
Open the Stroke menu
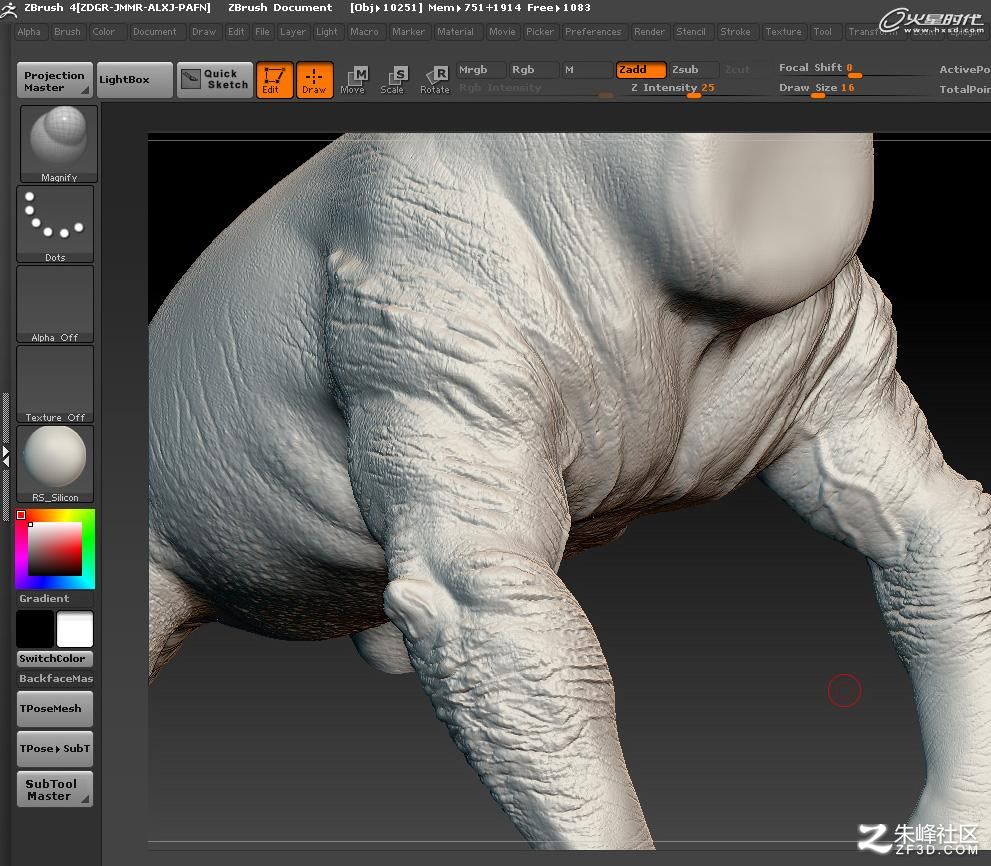pyautogui.click(x=736, y=32)
